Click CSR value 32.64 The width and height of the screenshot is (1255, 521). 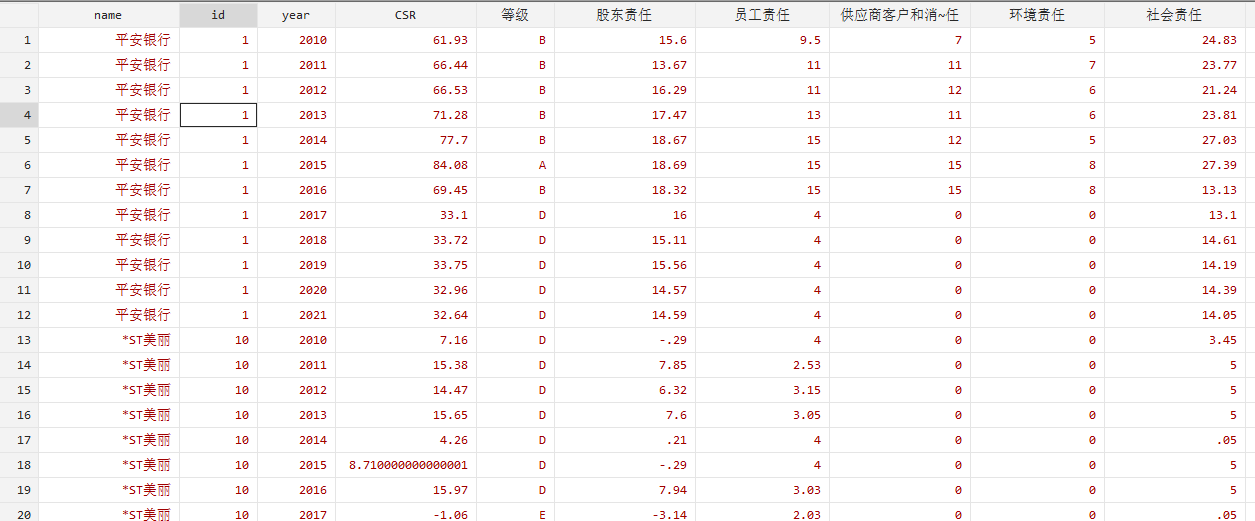(x=451, y=315)
